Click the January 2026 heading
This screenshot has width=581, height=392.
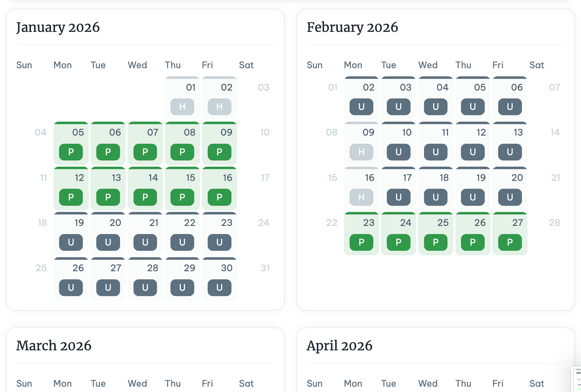(58, 27)
